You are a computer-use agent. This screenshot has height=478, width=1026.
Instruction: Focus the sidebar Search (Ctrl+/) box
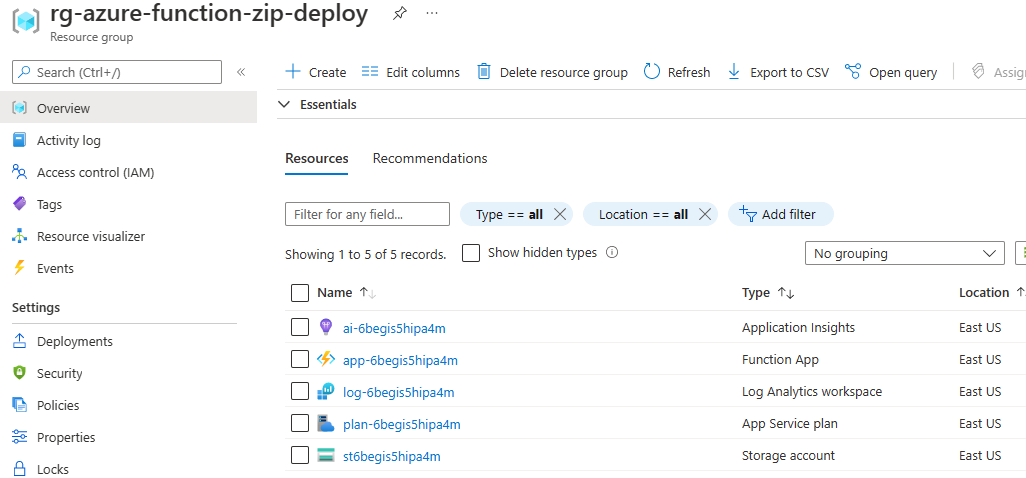(117, 72)
